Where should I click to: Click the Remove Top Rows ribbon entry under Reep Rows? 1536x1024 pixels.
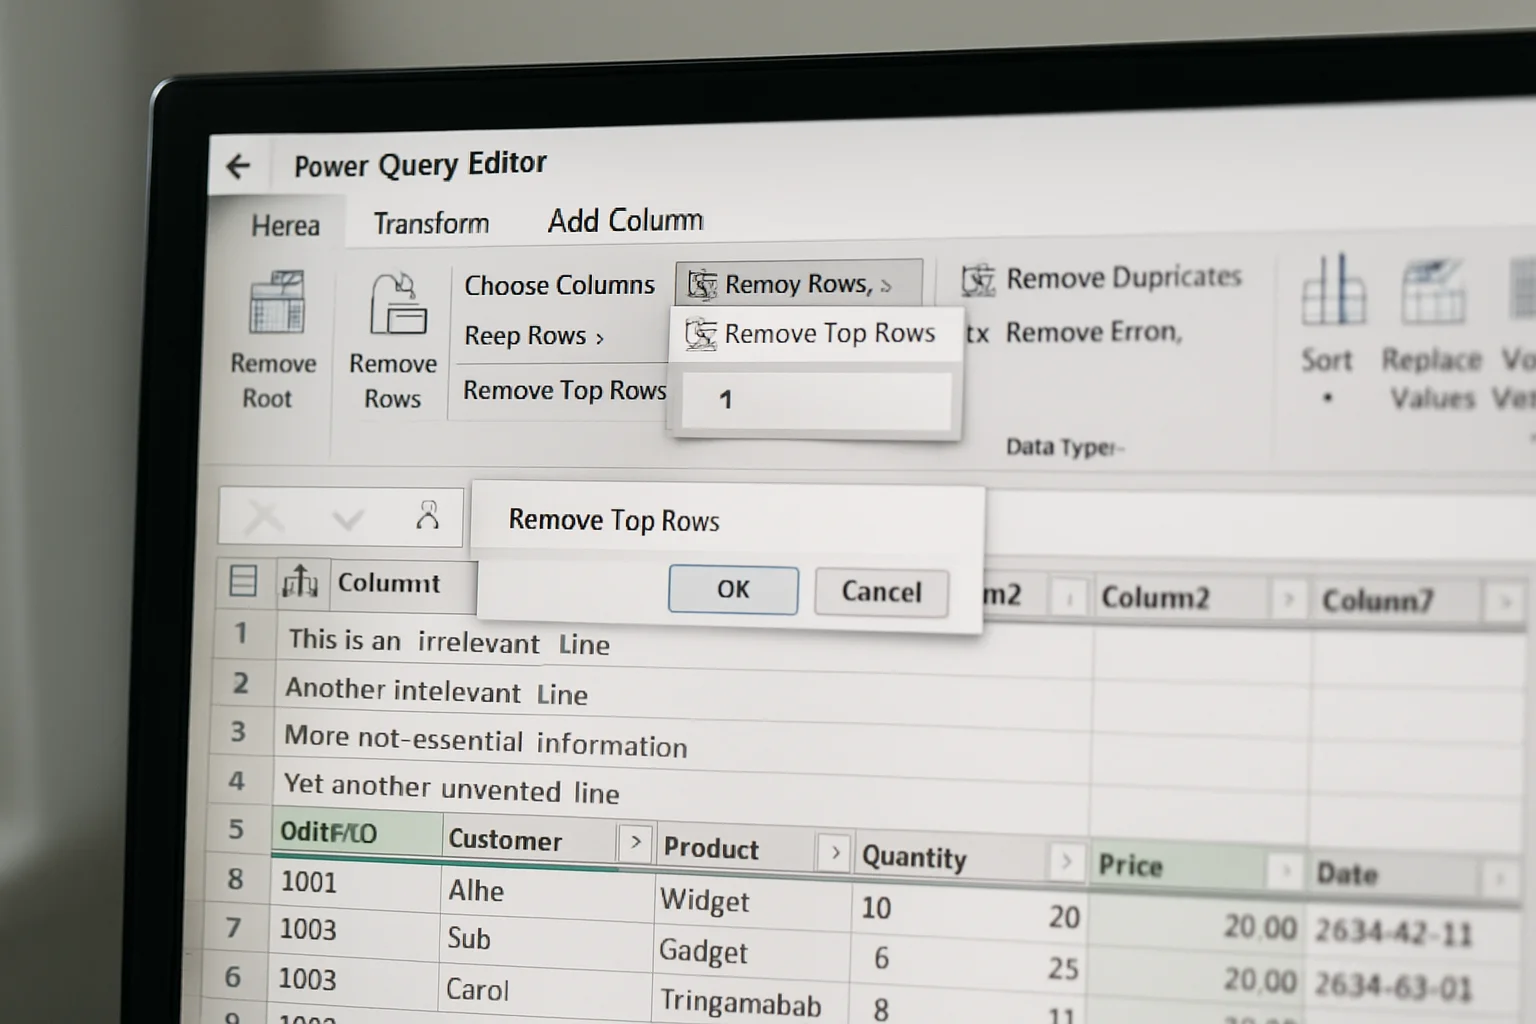564,390
